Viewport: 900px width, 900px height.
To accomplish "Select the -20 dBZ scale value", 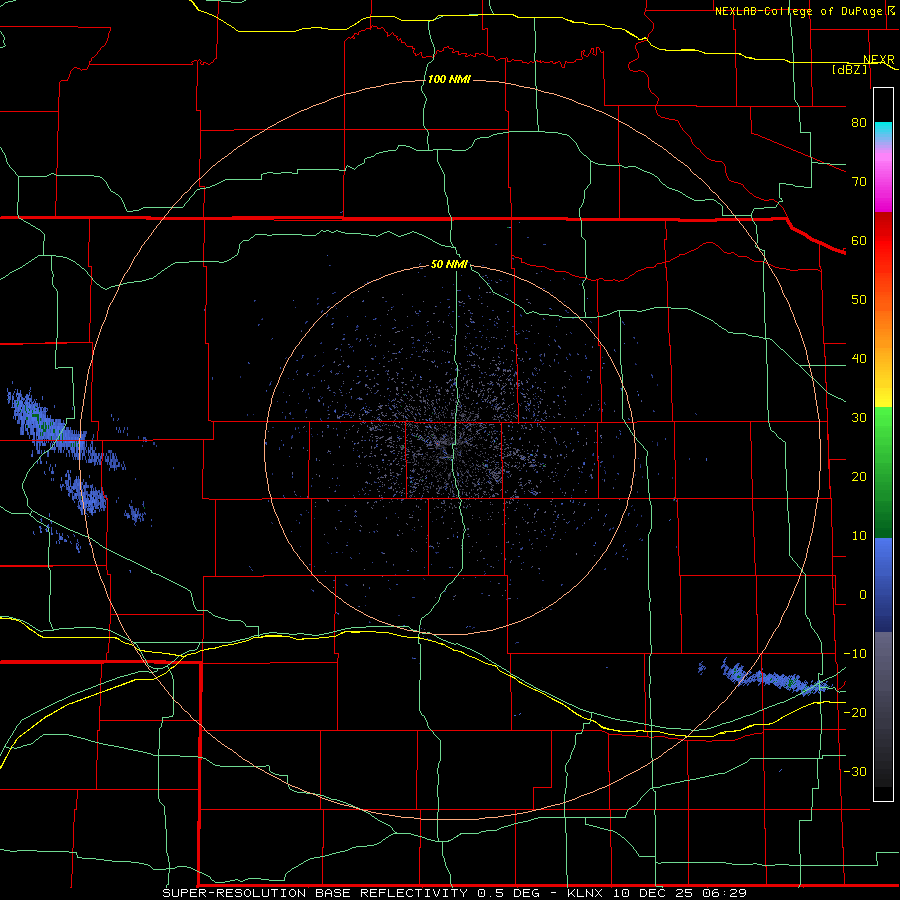I will [855, 712].
